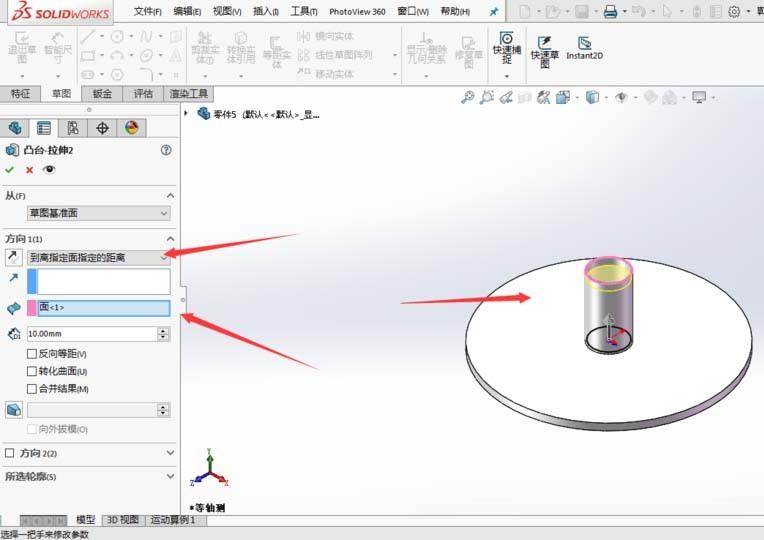Click the draft on/off icon
Viewport: 764px width, 540px height.
(14, 409)
